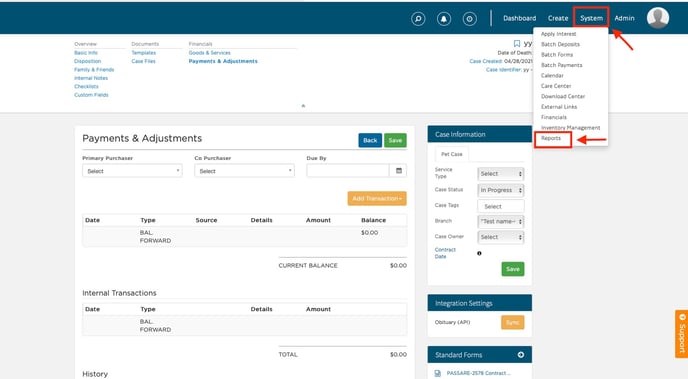
Task: Open PASSARE-2578 Contract form link
Action: [x=478, y=373]
